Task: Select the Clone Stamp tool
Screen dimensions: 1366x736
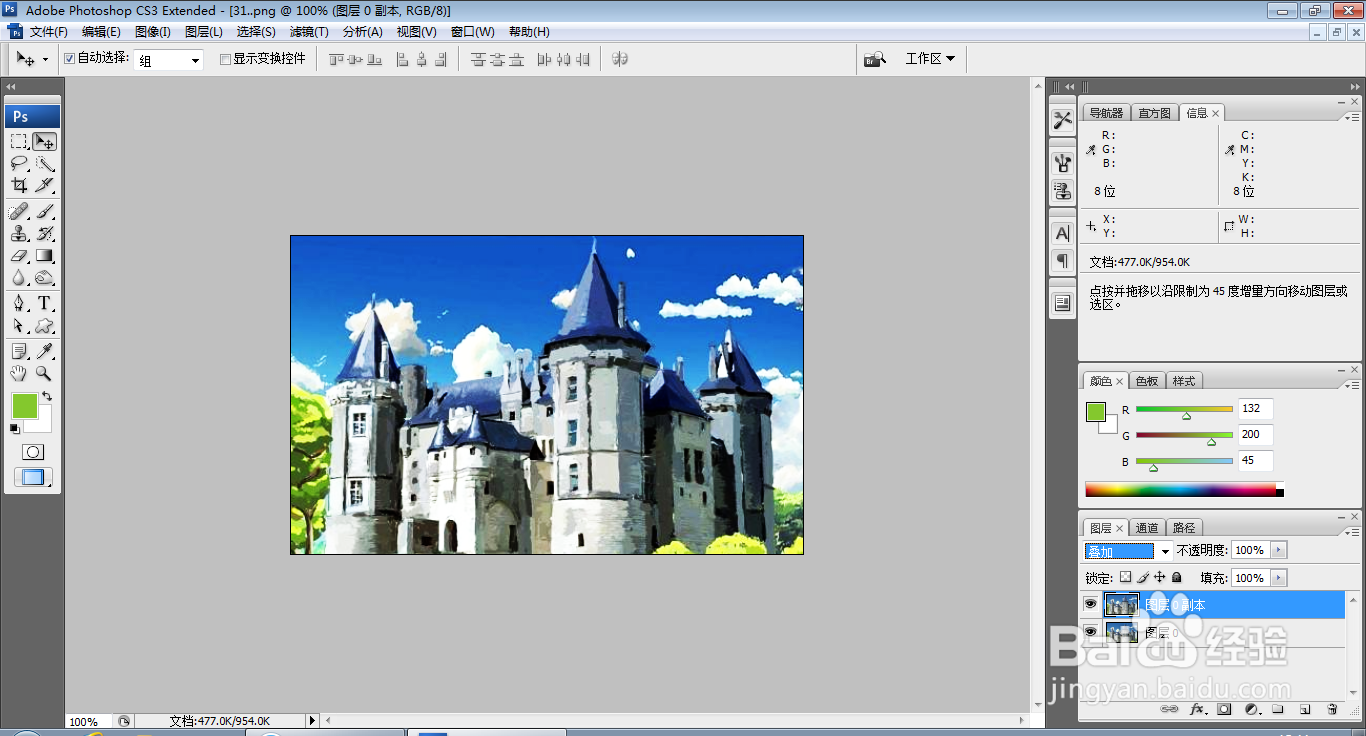Action: click(x=19, y=233)
